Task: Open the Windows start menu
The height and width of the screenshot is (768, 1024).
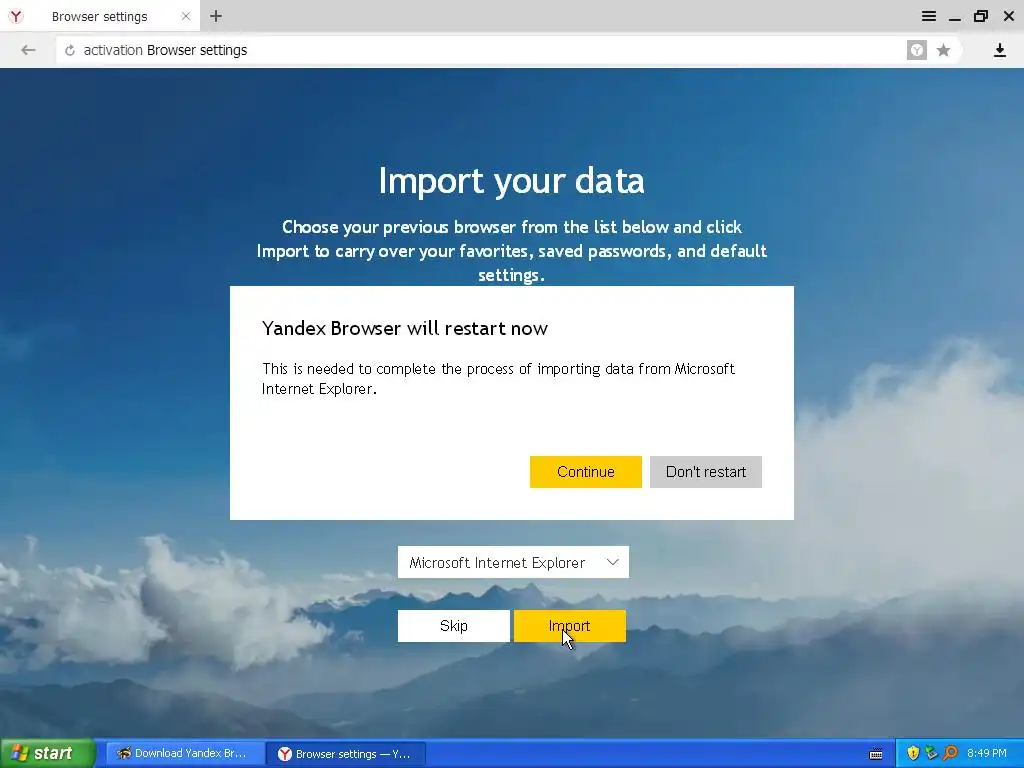Action: click(47, 753)
